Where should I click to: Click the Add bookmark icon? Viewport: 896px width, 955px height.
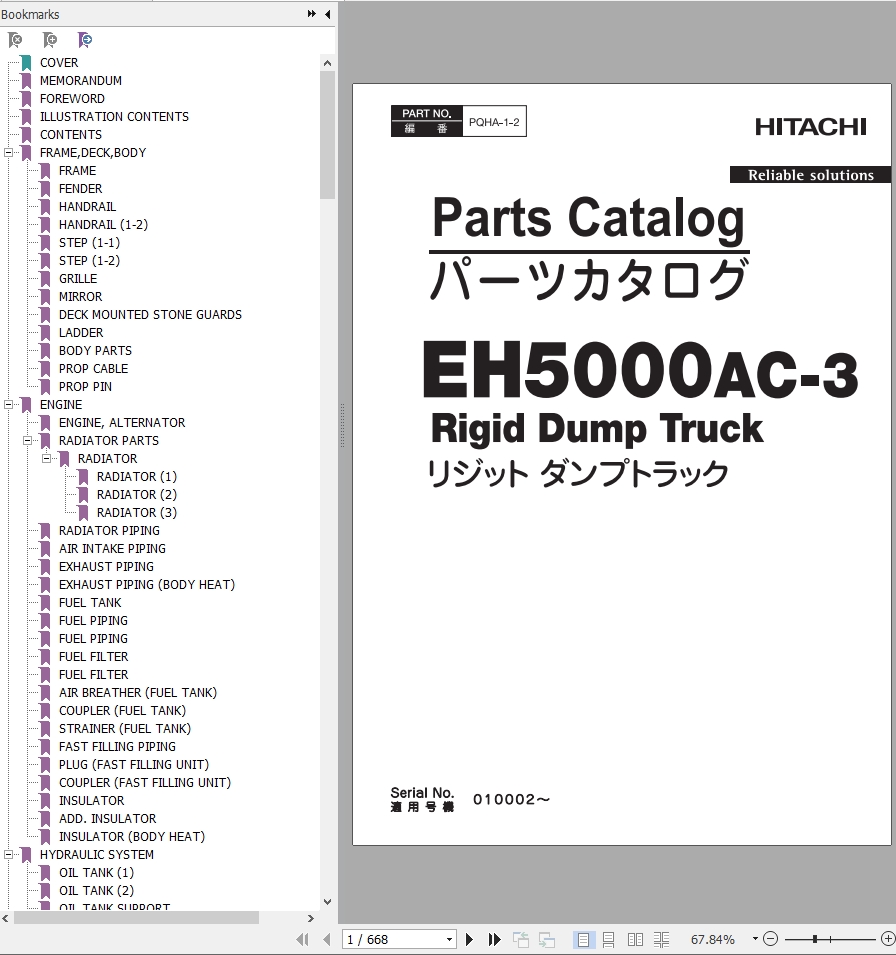[50, 40]
